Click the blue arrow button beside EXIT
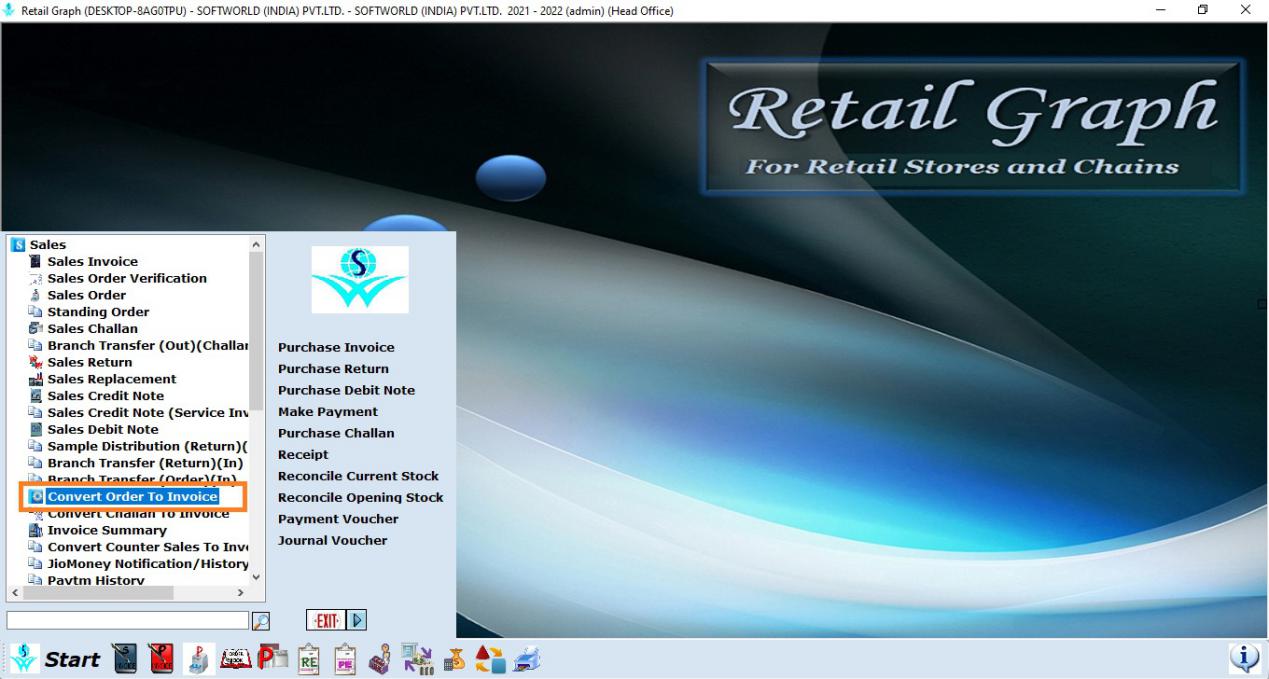The height and width of the screenshot is (679, 1269). (x=357, y=620)
